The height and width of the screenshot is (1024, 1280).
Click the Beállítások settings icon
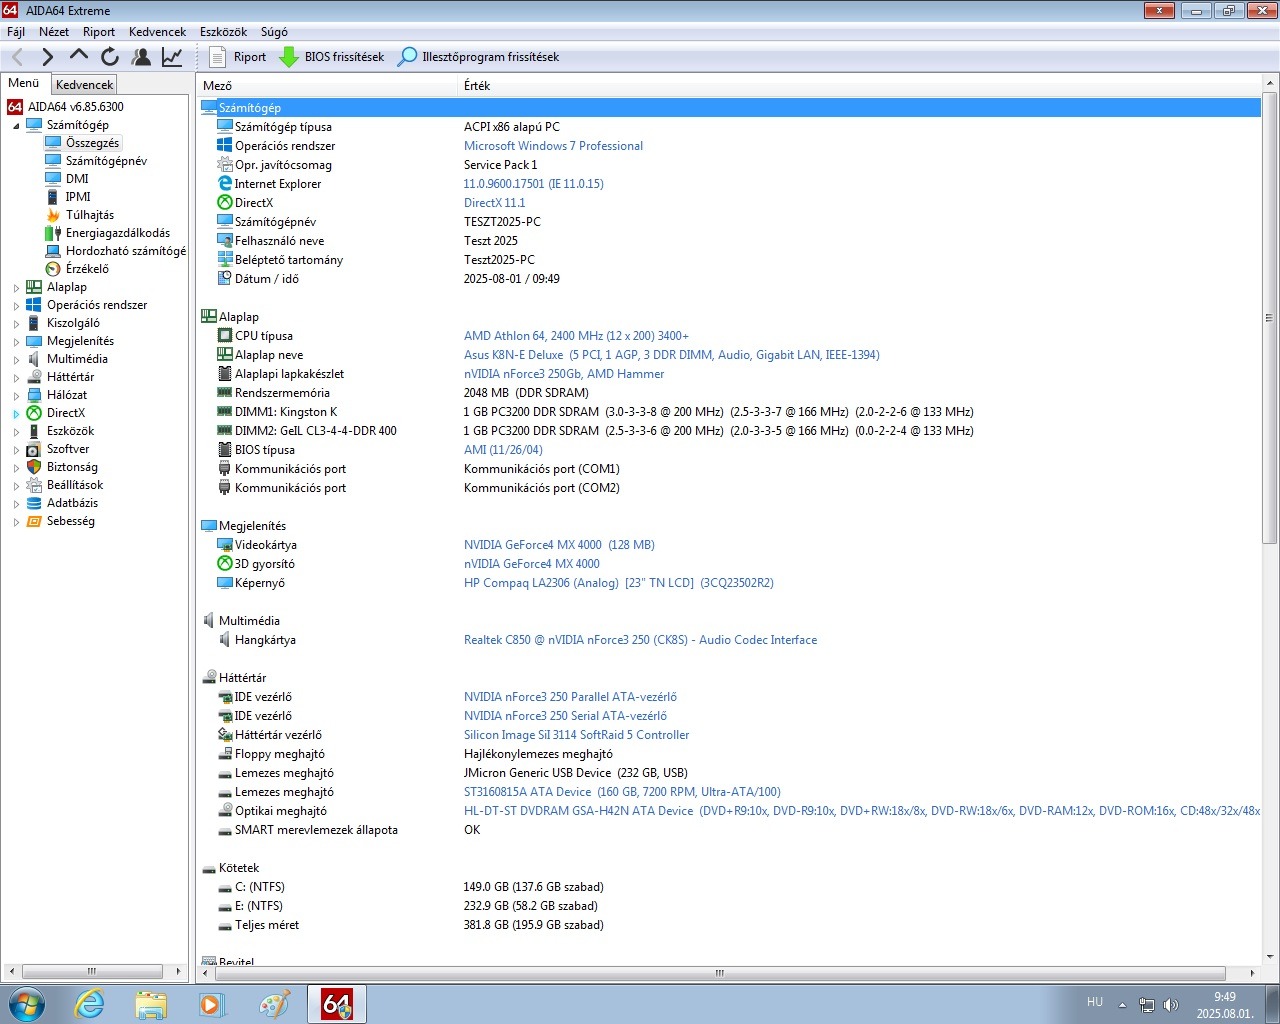(x=34, y=485)
